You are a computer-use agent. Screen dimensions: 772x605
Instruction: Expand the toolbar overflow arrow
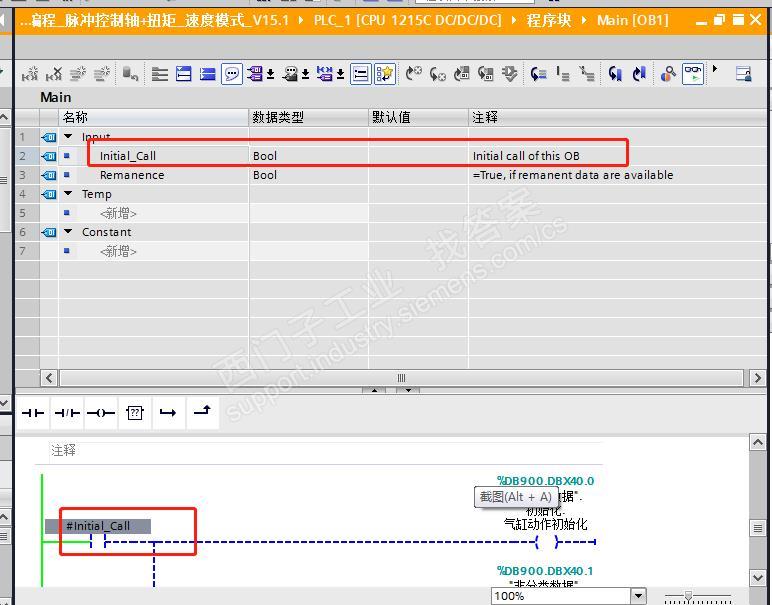[x=715, y=69]
